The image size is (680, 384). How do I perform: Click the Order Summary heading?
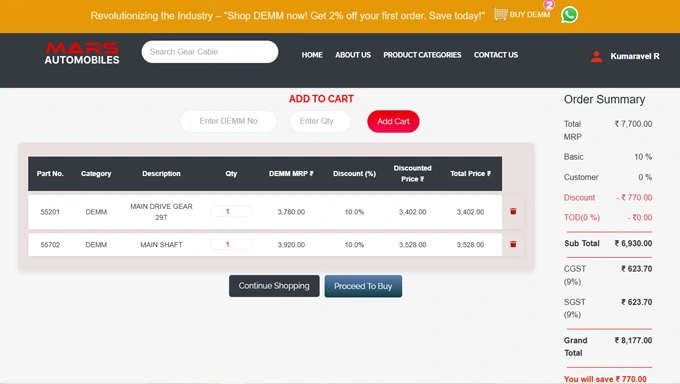pos(604,99)
